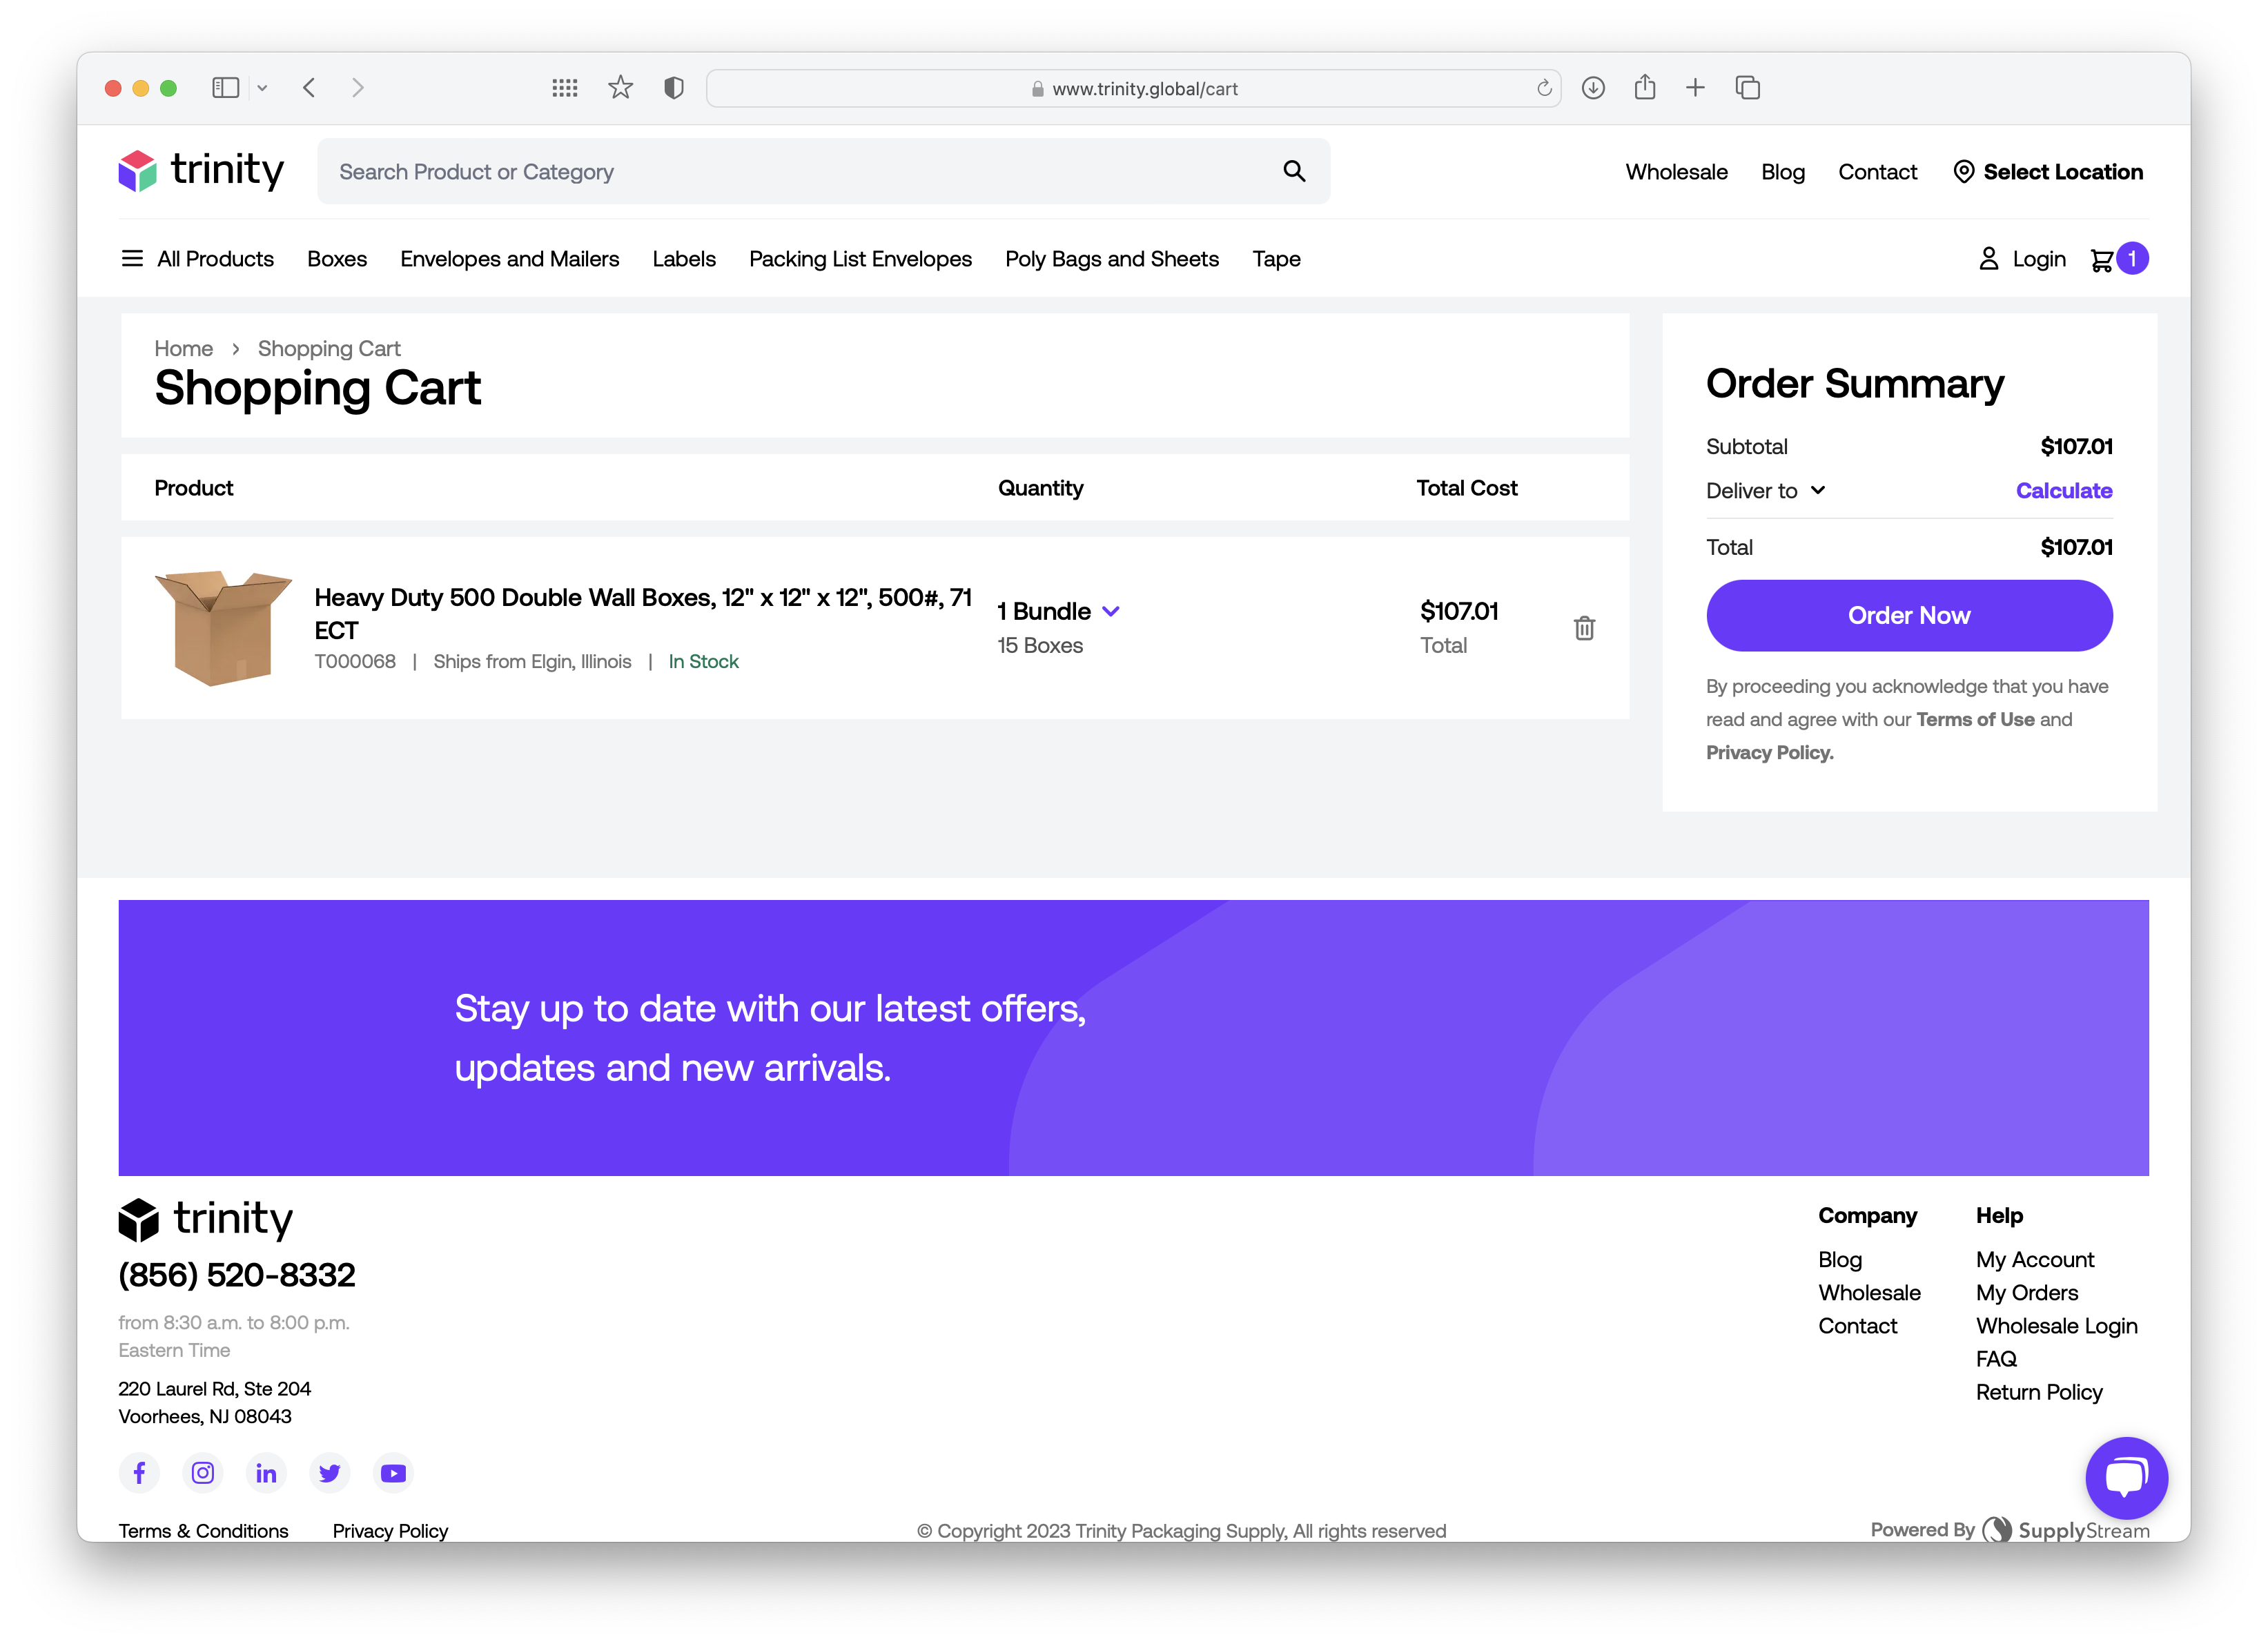The height and width of the screenshot is (1644, 2268).
Task: Click the trinity logo in the header
Action: coord(201,171)
